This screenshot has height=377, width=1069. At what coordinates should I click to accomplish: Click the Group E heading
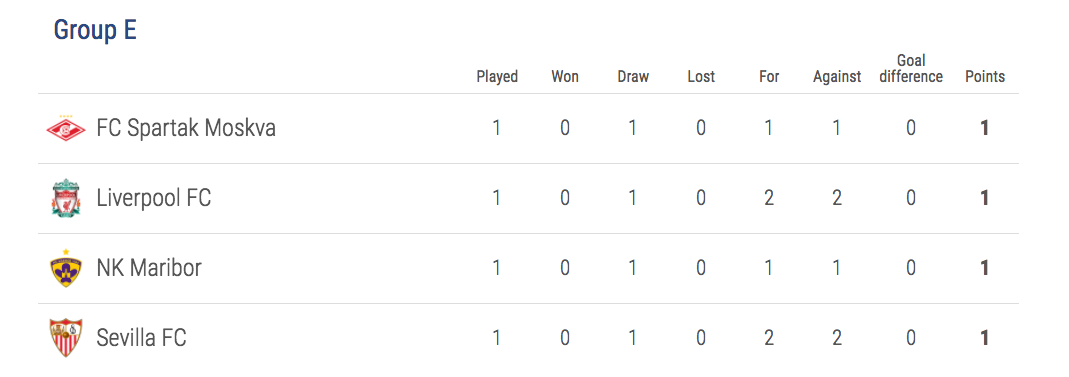(x=95, y=30)
